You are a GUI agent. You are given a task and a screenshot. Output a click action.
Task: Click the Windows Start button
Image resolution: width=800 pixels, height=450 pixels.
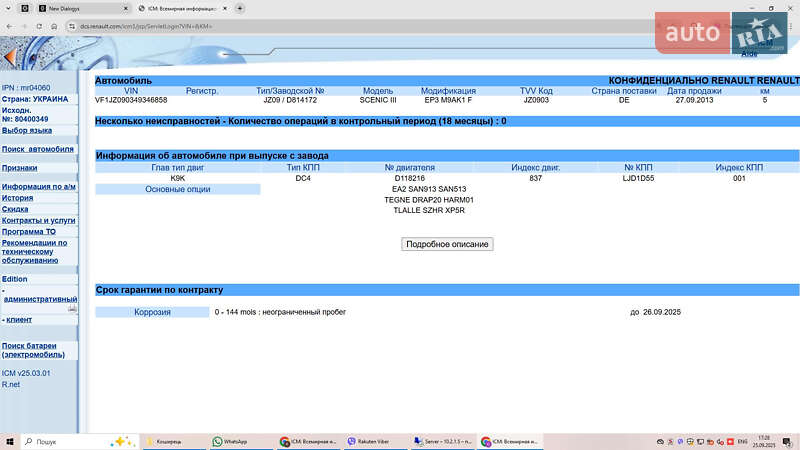[10, 441]
